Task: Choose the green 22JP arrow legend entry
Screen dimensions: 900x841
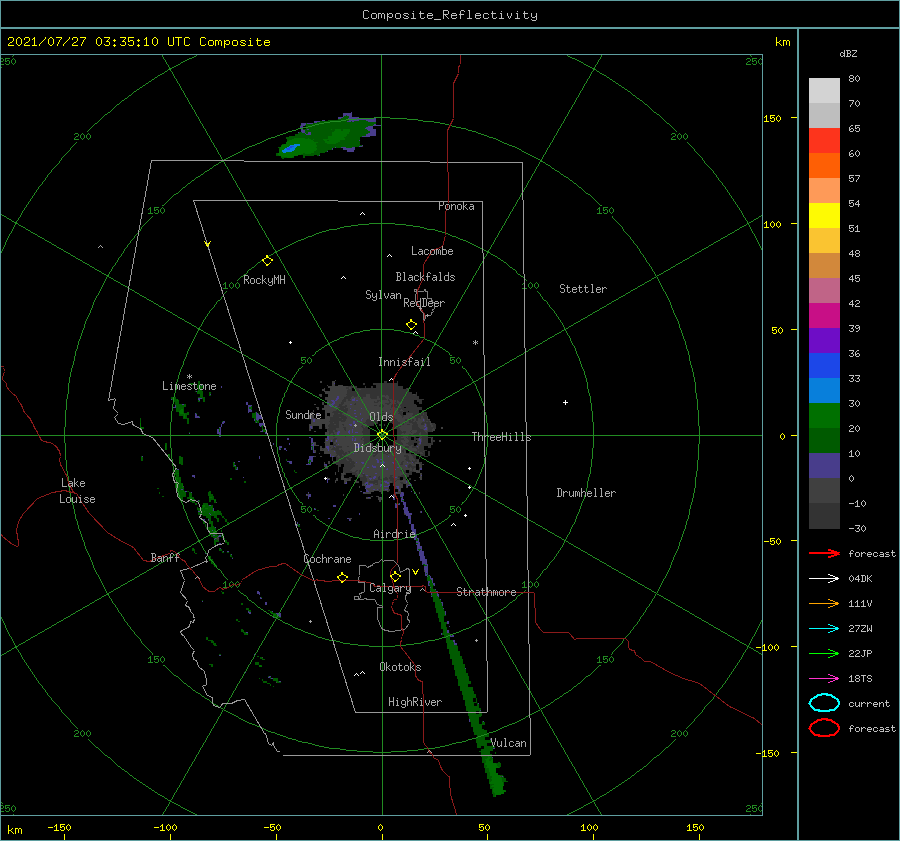Action: pyautogui.click(x=824, y=653)
